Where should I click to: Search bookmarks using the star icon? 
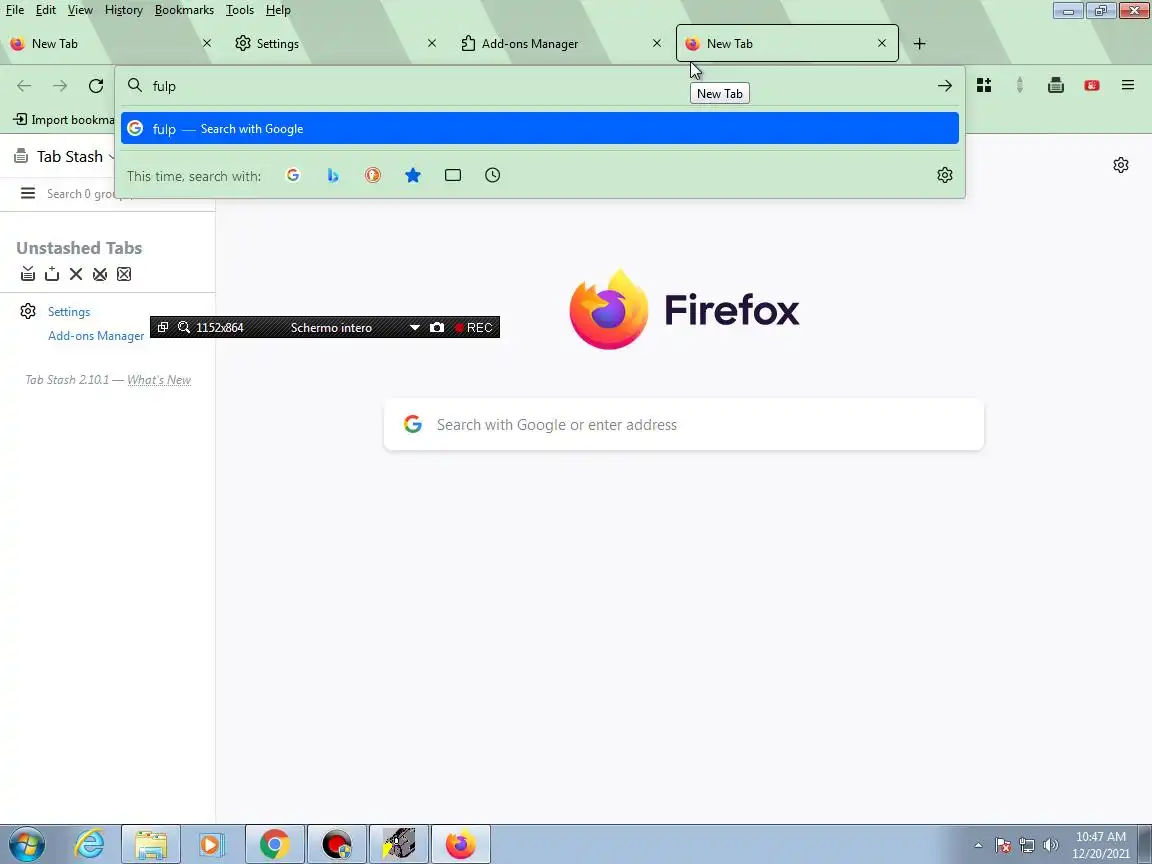(413, 175)
